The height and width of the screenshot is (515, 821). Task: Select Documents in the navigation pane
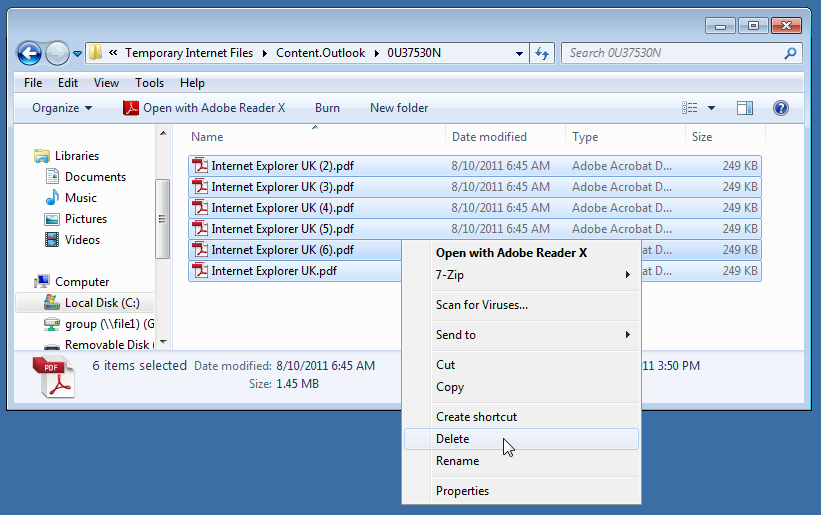[95, 177]
